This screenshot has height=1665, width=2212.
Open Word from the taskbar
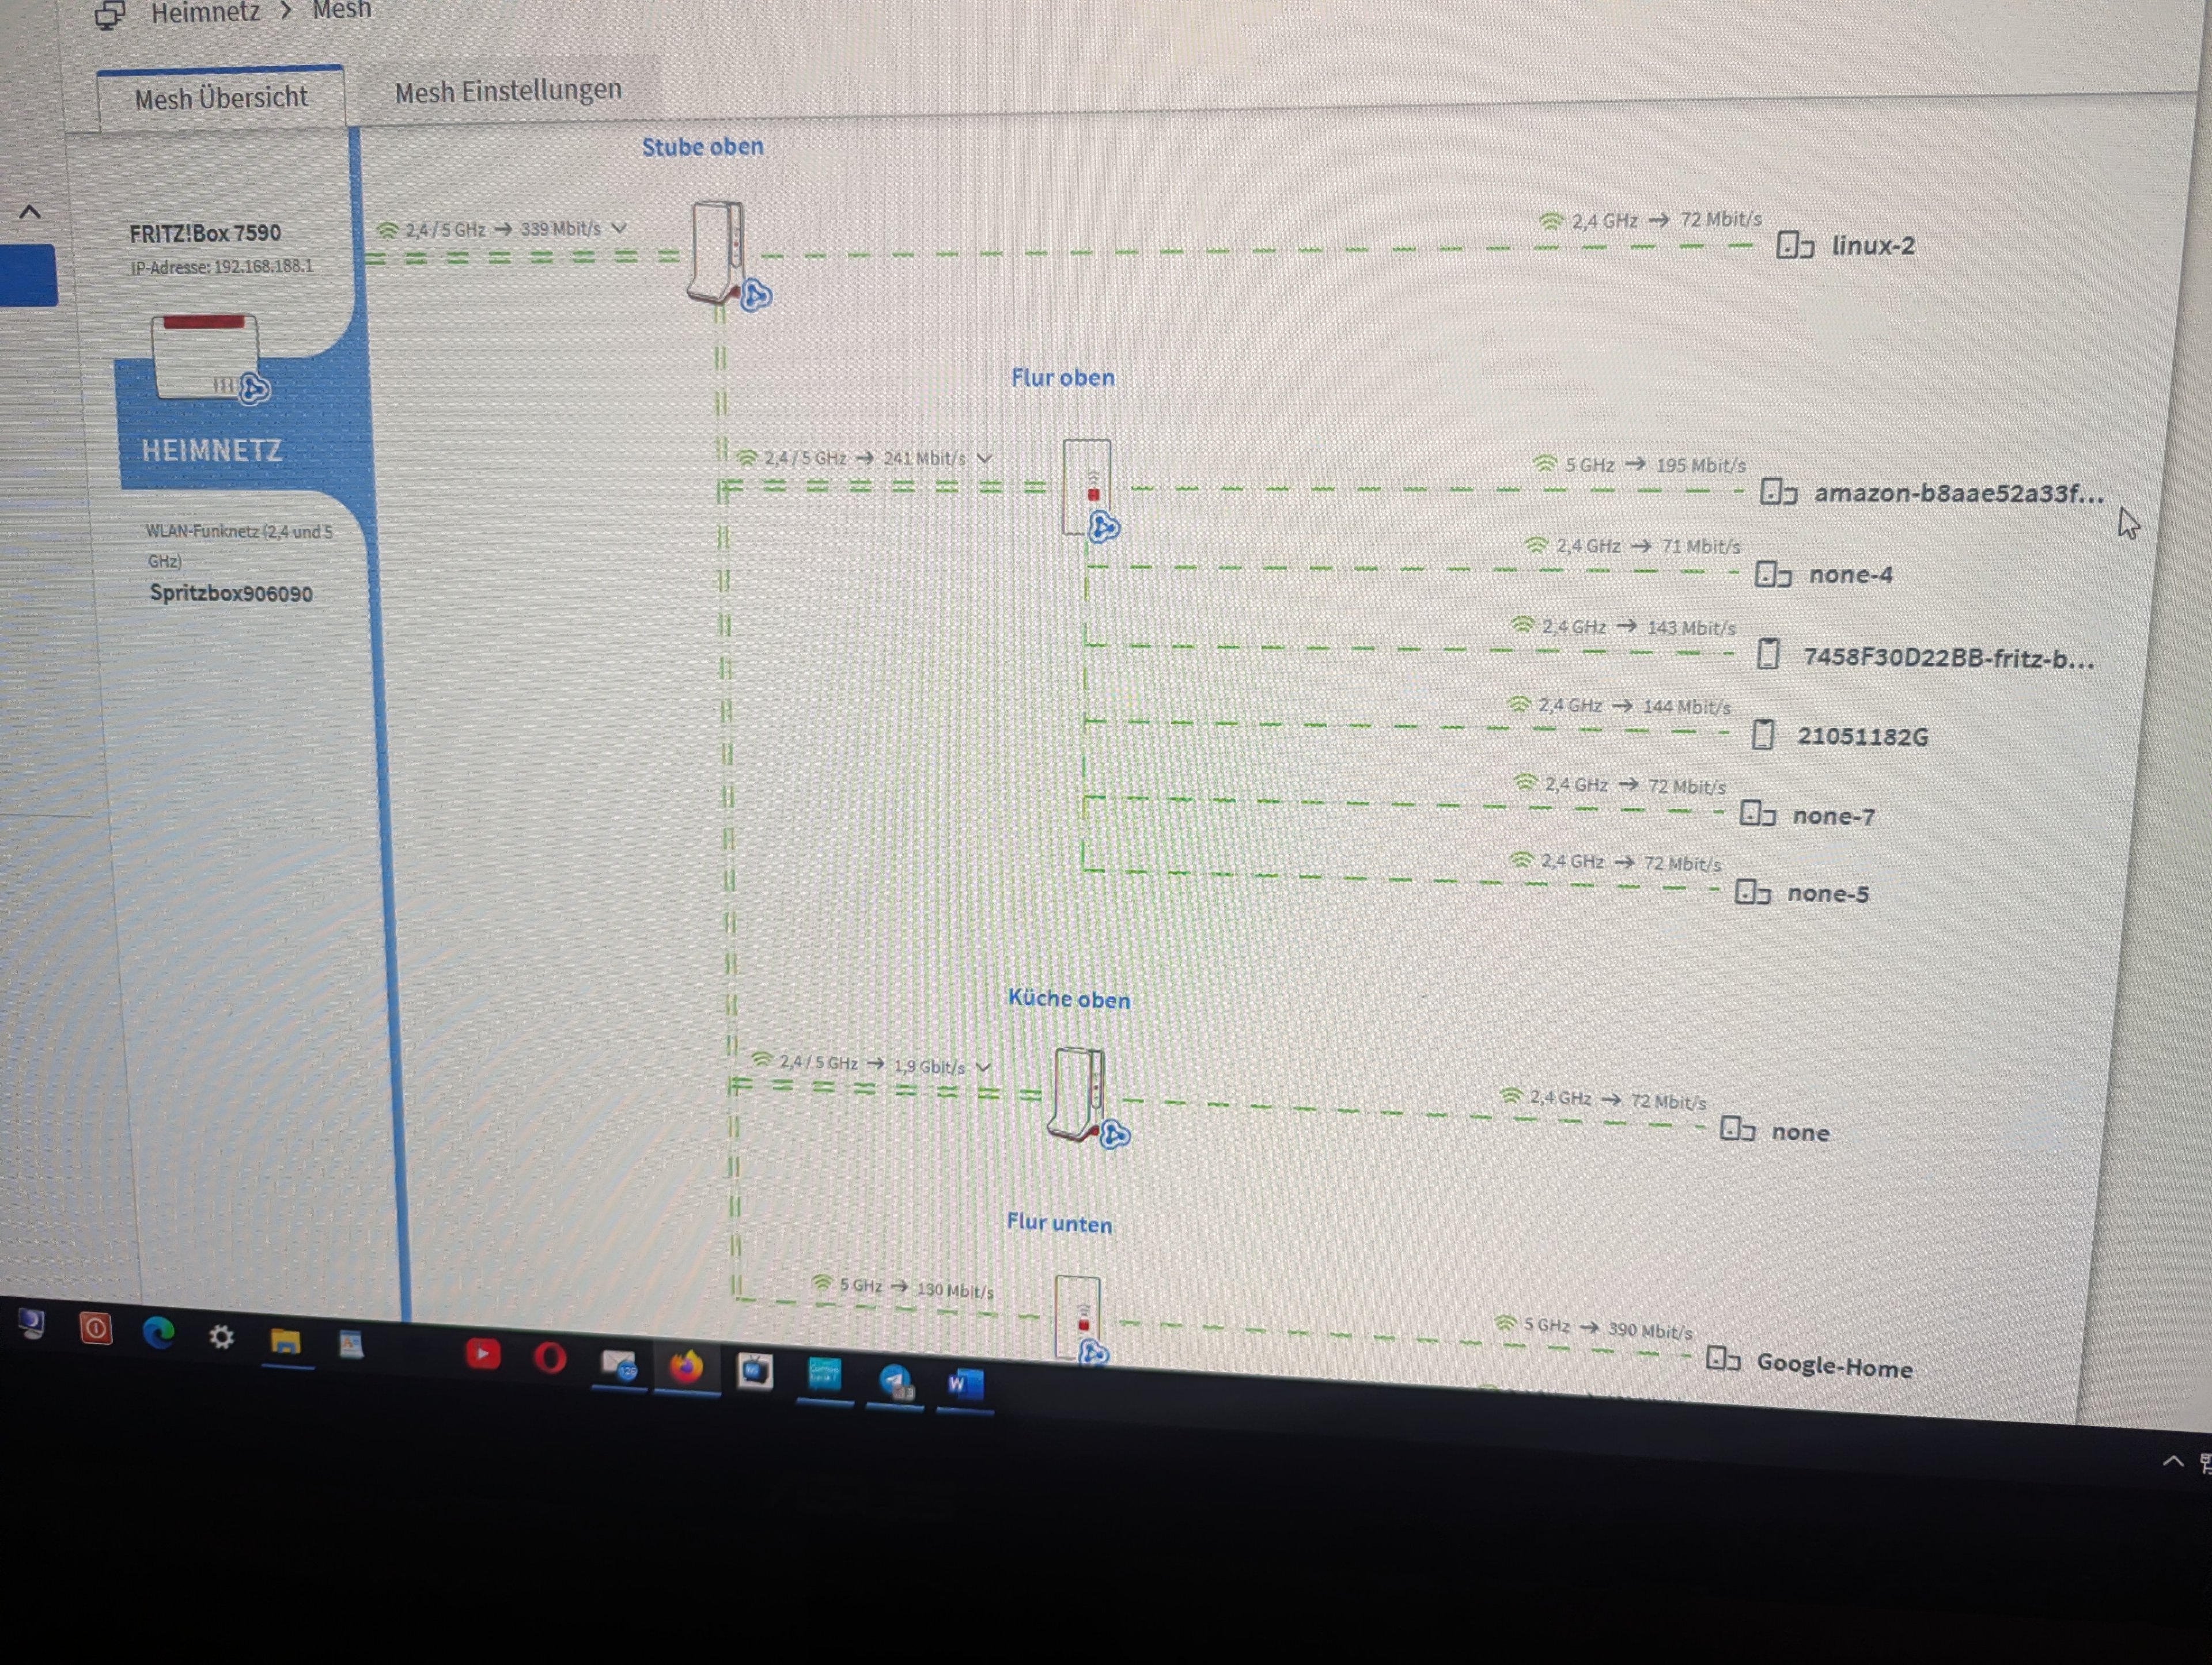click(x=964, y=1384)
